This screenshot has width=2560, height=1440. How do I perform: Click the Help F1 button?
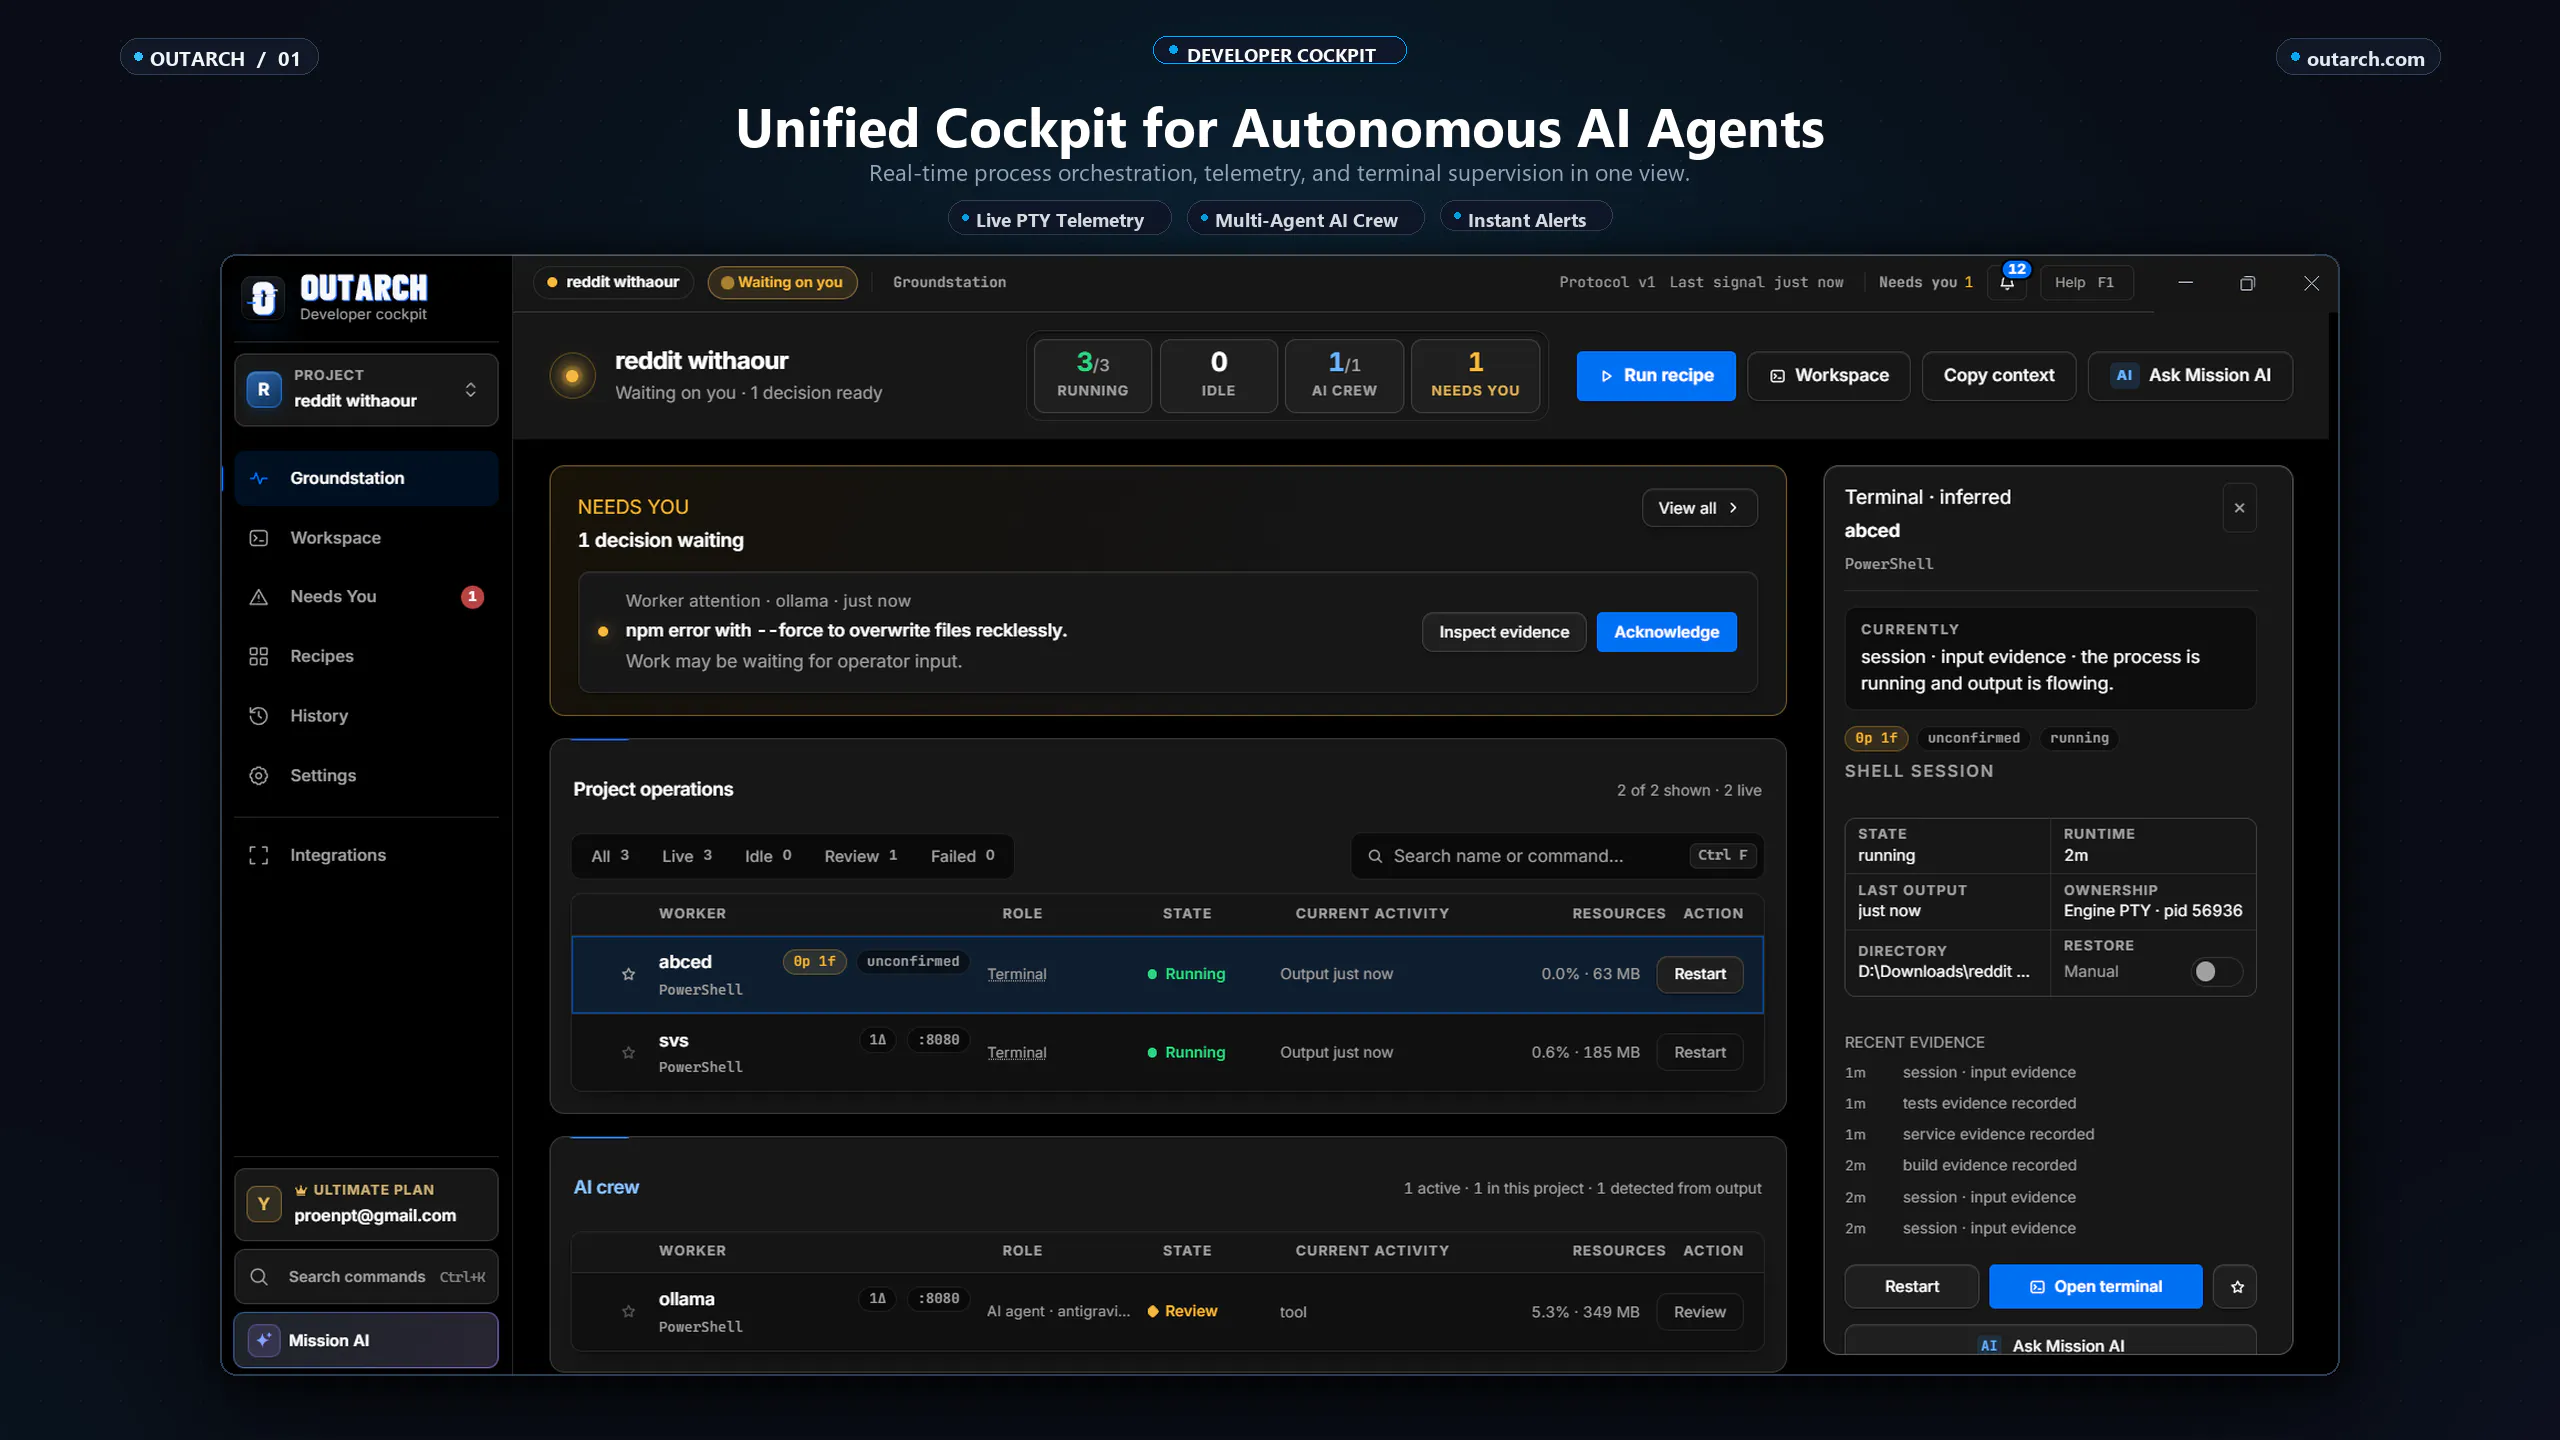point(2086,283)
